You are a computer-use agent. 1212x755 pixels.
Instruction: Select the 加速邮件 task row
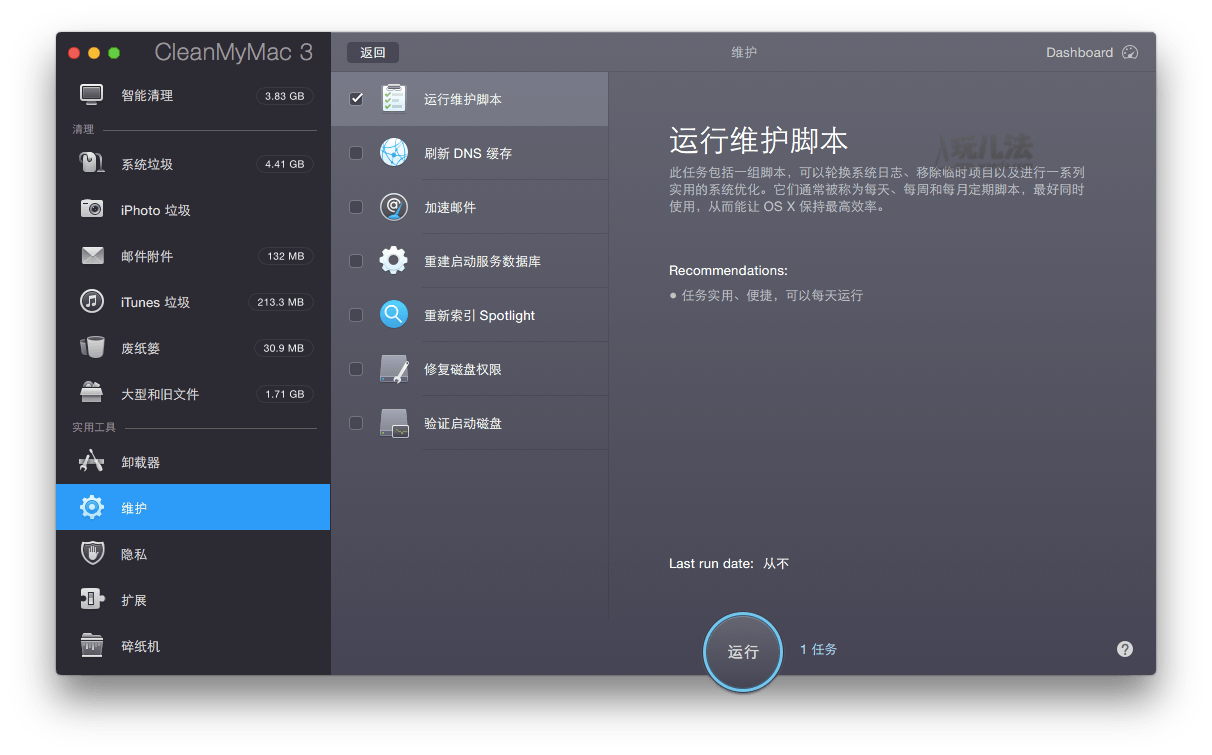click(470, 207)
